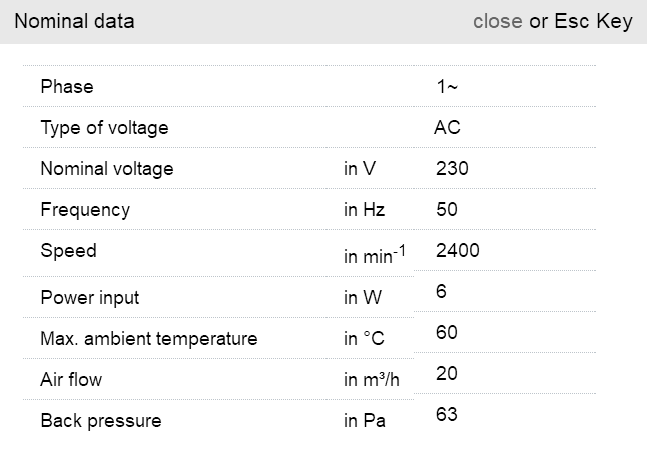The width and height of the screenshot is (647, 470).
Task: Select the Max. ambient temperature label
Action: click(x=149, y=339)
